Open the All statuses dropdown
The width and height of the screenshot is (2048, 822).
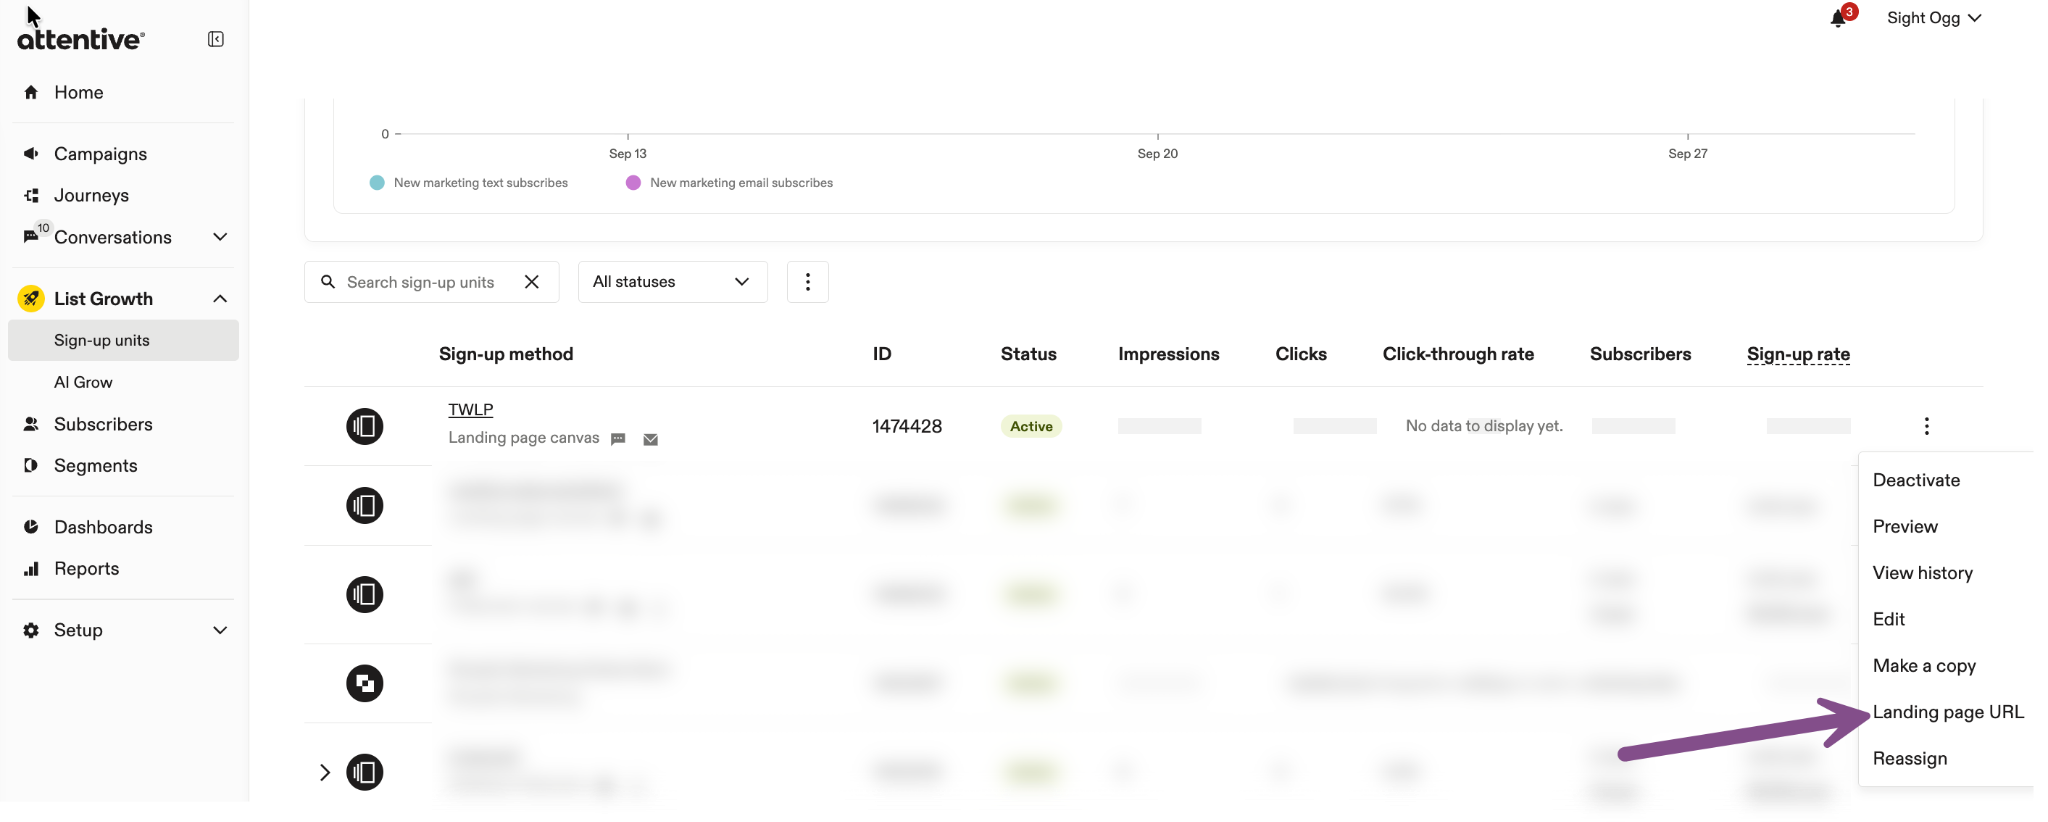pyautogui.click(x=673, y=282)
